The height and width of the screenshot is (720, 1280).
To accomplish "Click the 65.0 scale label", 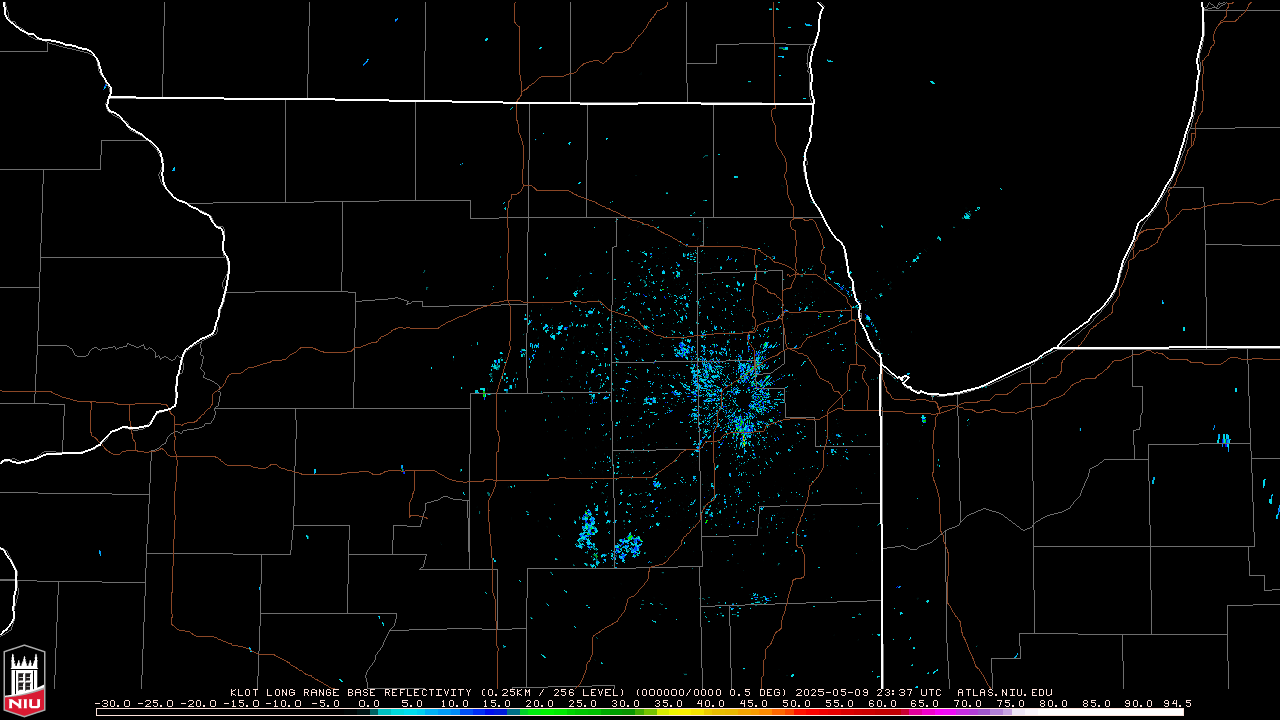I will tap(924, 703).
